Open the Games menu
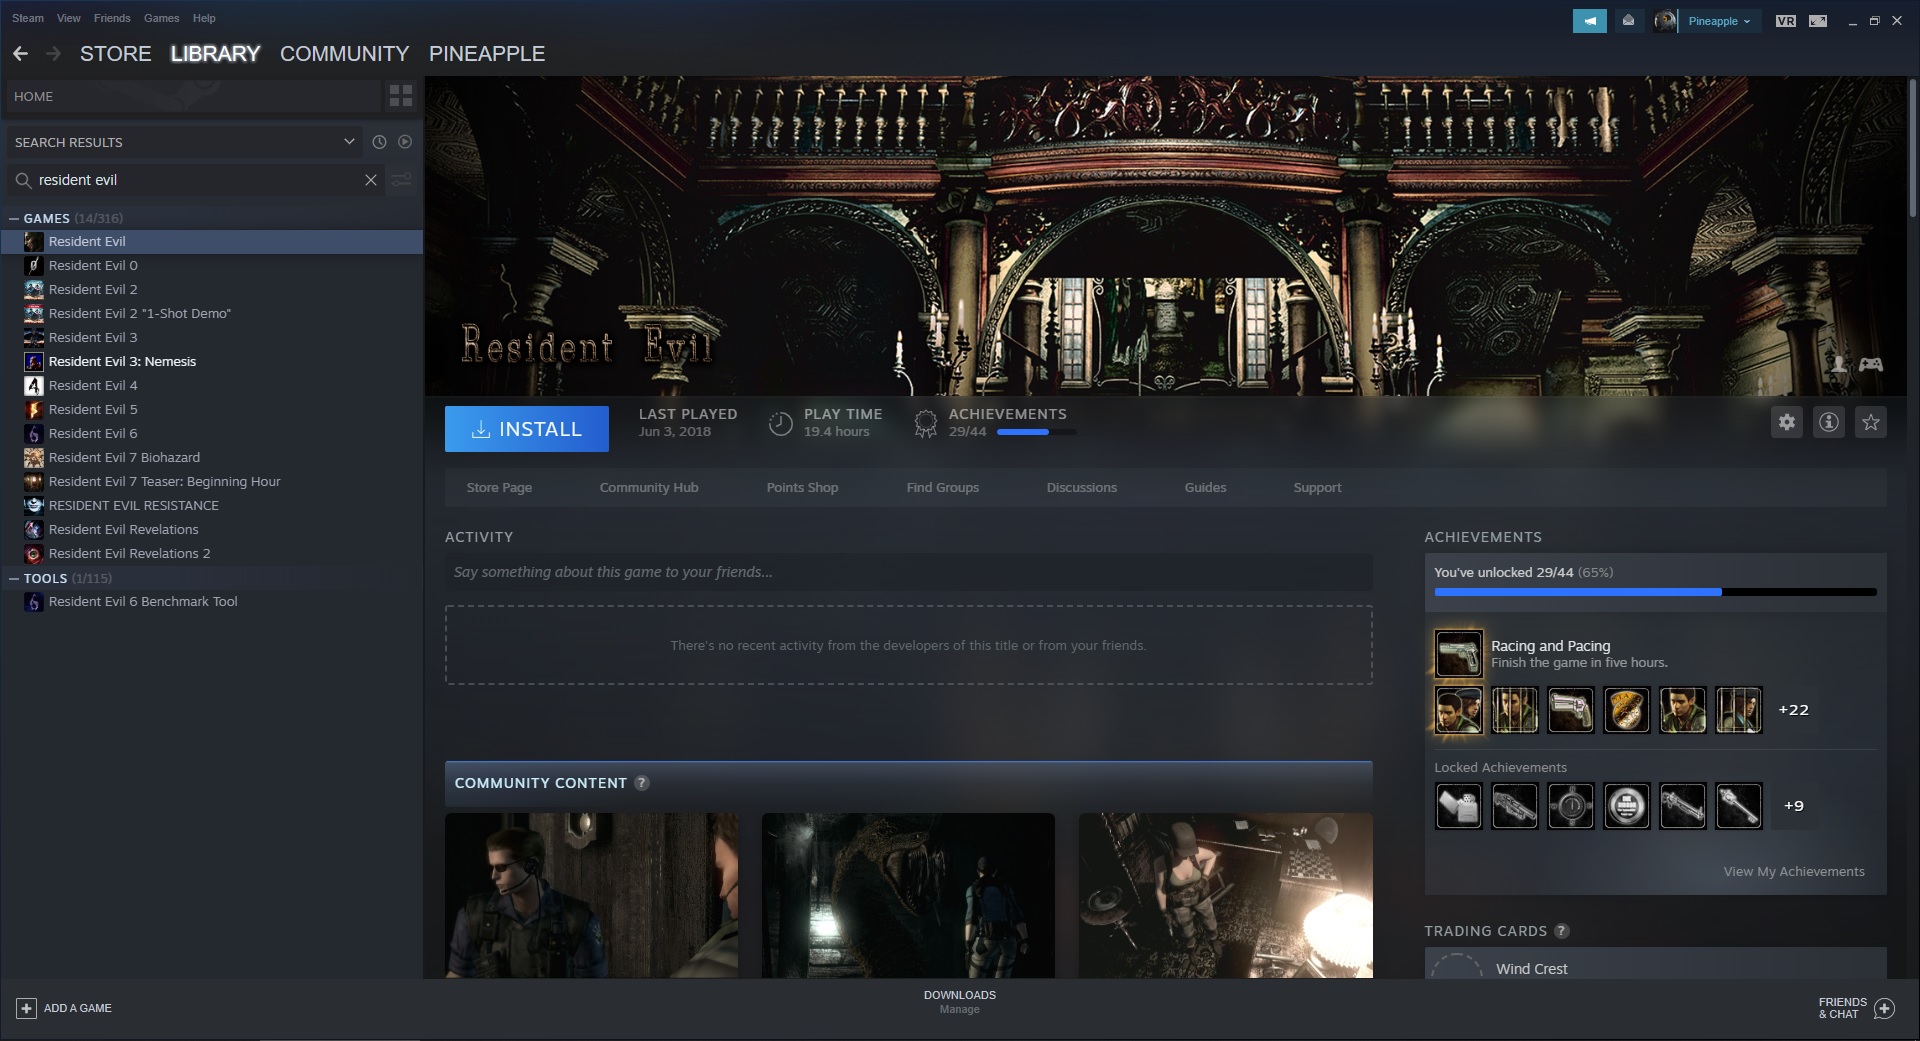 161,18
